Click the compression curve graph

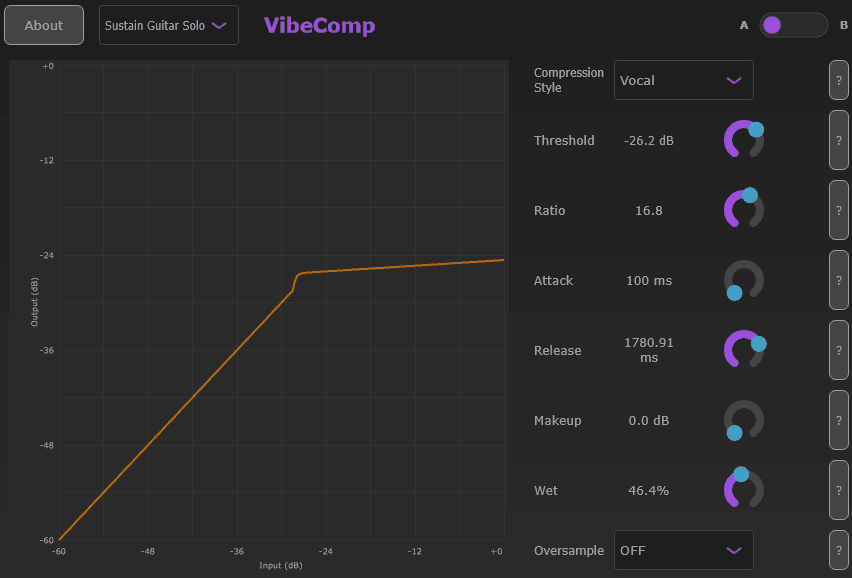click(260, 300)
